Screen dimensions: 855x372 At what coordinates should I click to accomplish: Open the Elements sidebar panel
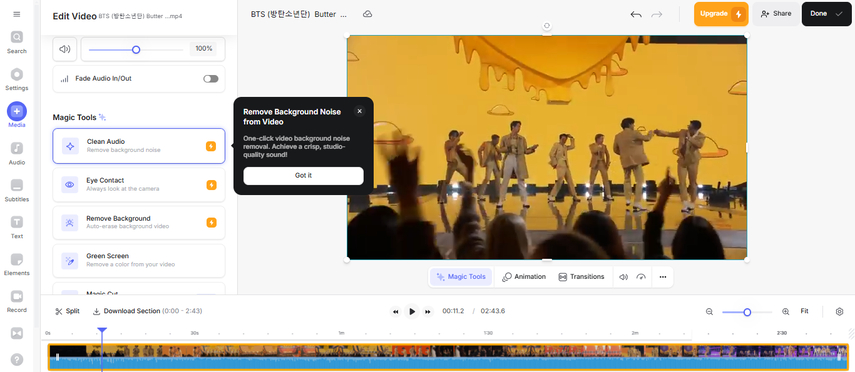pyautogui.click(x=16, y=264)
